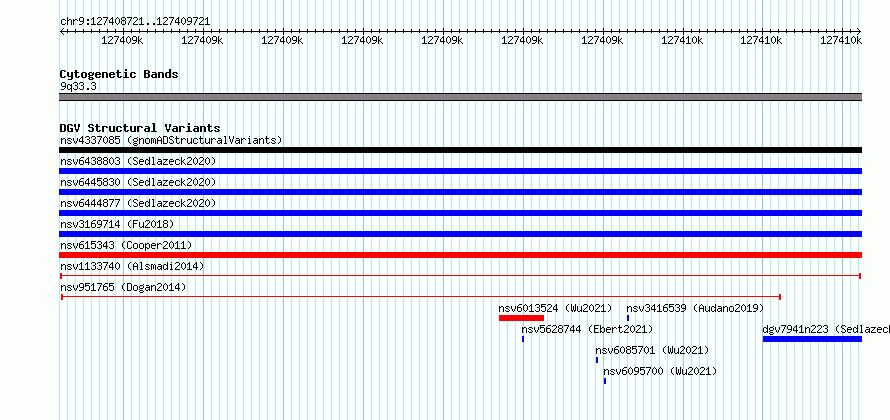Open nsv4337085 (gnomADStructuralVariants) label
Viewport: 890px width, 420px height.
pyautogui.click(x=171, y=140)
